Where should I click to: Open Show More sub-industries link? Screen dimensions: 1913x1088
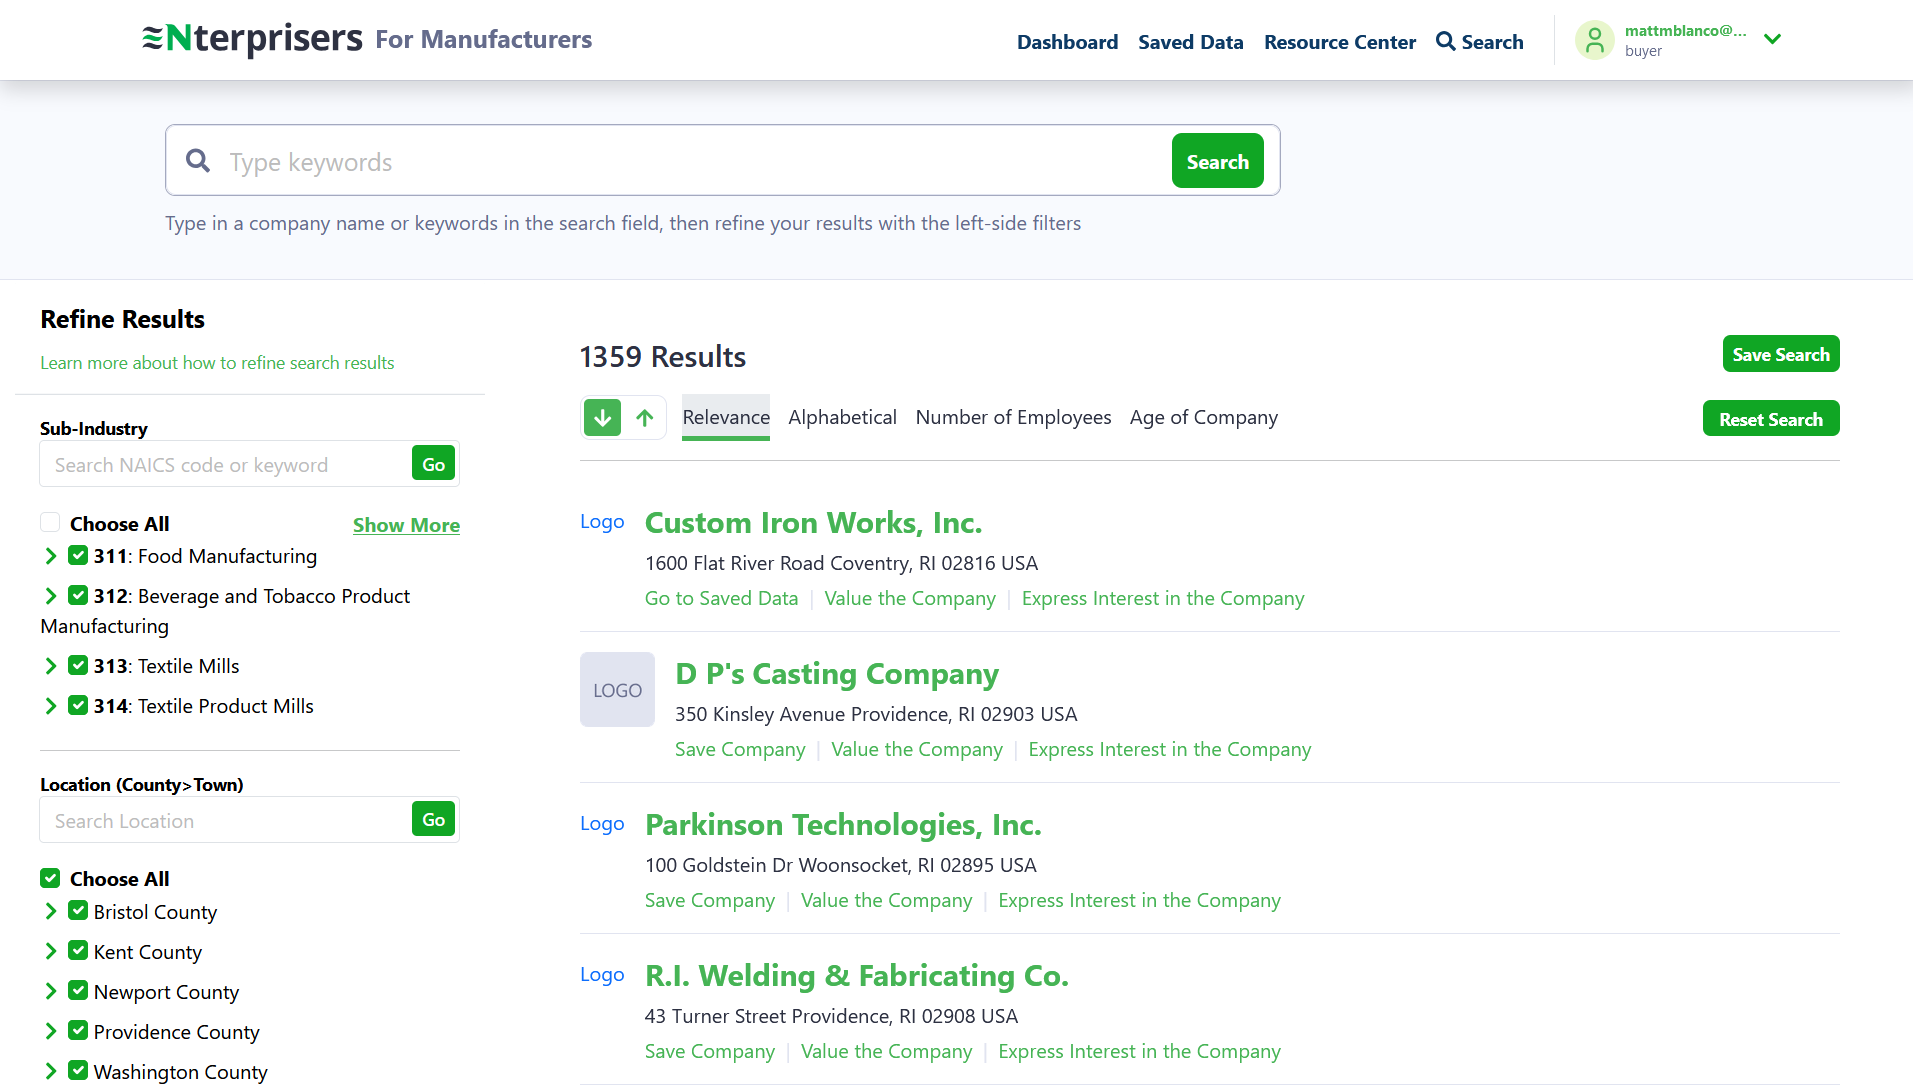point(406,525)
